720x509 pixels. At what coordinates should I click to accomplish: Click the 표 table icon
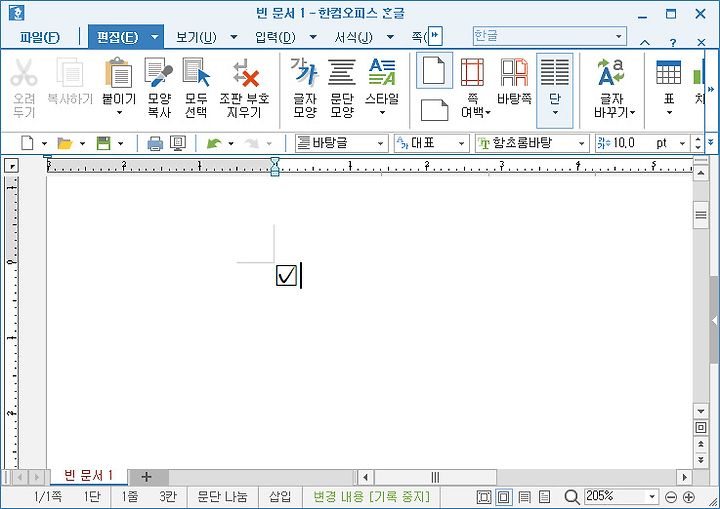click(669, 73)
